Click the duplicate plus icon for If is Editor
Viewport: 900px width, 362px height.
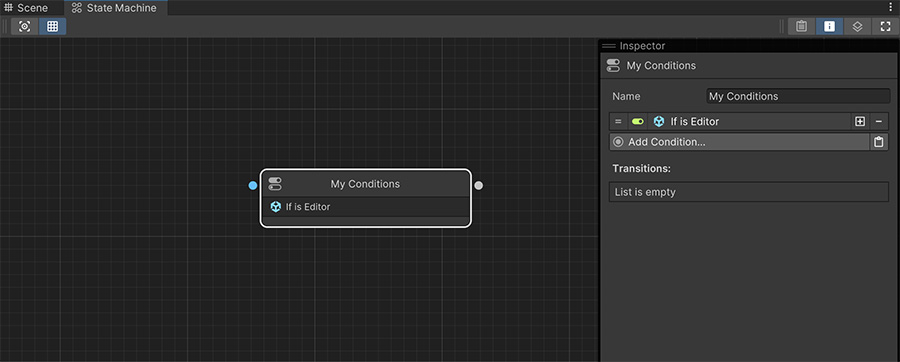tap(860, 122)
